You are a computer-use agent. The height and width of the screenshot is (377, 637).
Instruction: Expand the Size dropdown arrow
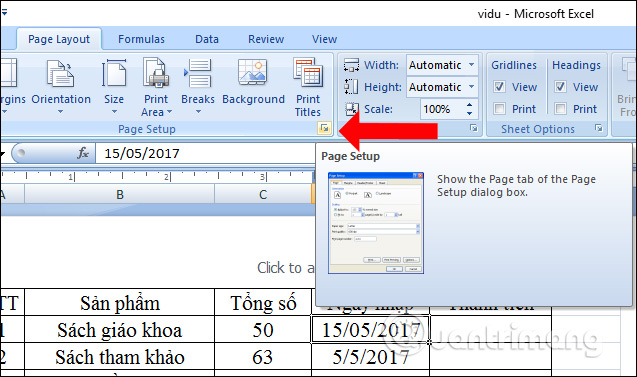tap(114, 112)
